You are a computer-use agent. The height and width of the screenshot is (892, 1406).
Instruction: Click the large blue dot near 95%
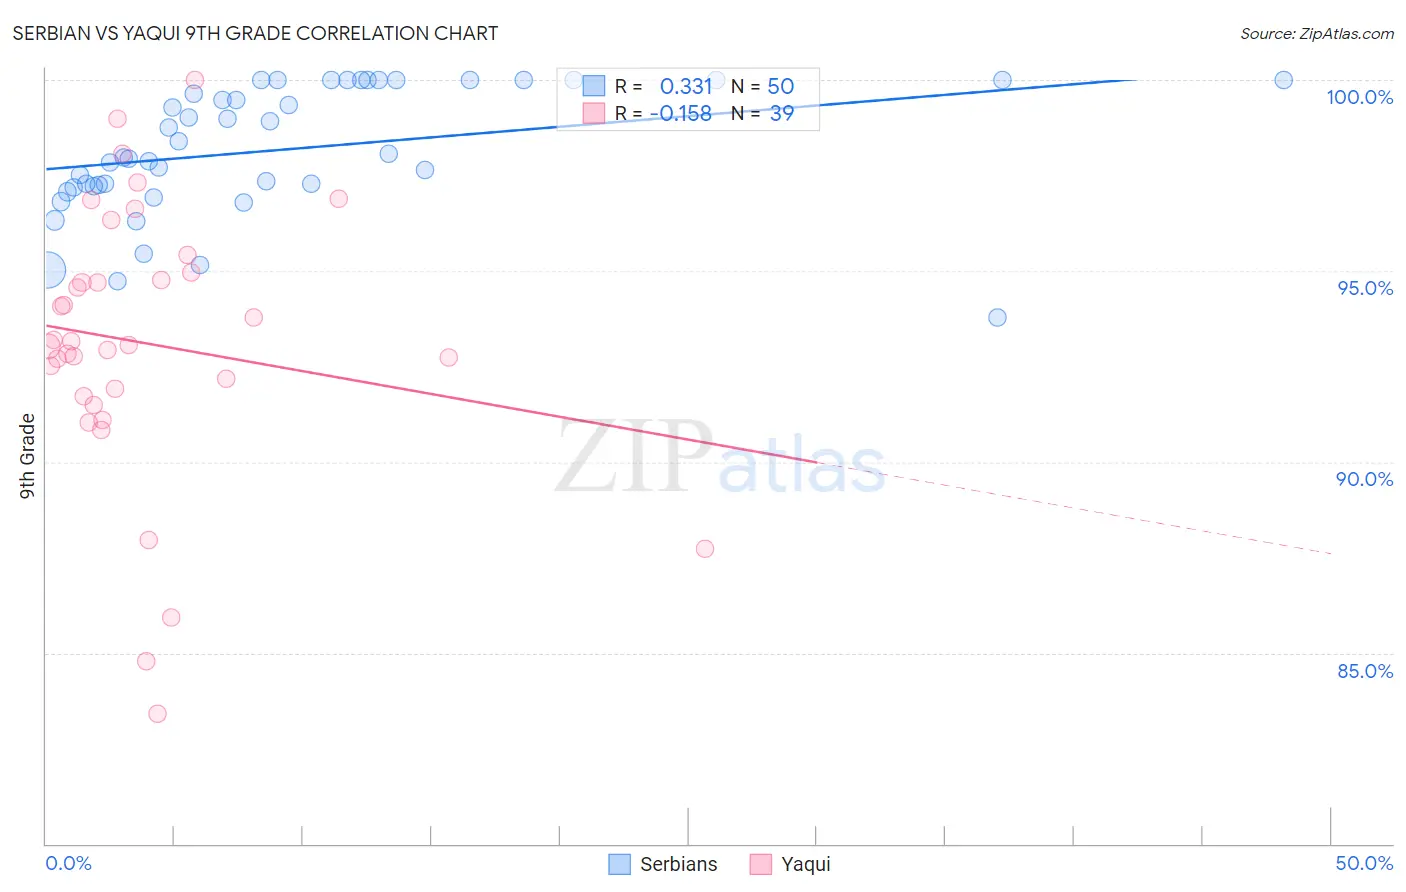[x=47, y=270]
